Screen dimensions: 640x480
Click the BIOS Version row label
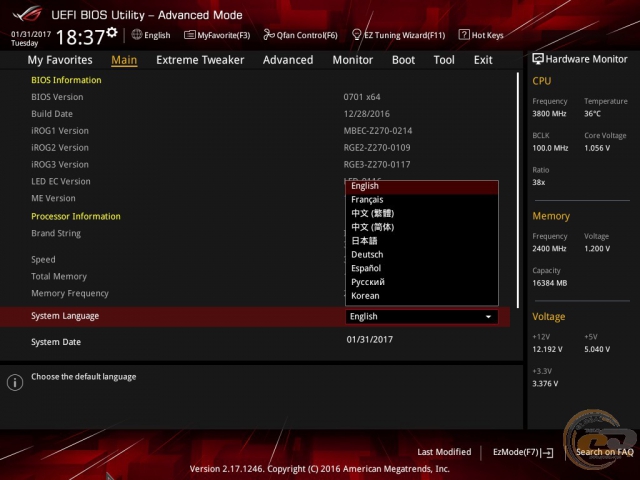(x=57, y=97)
